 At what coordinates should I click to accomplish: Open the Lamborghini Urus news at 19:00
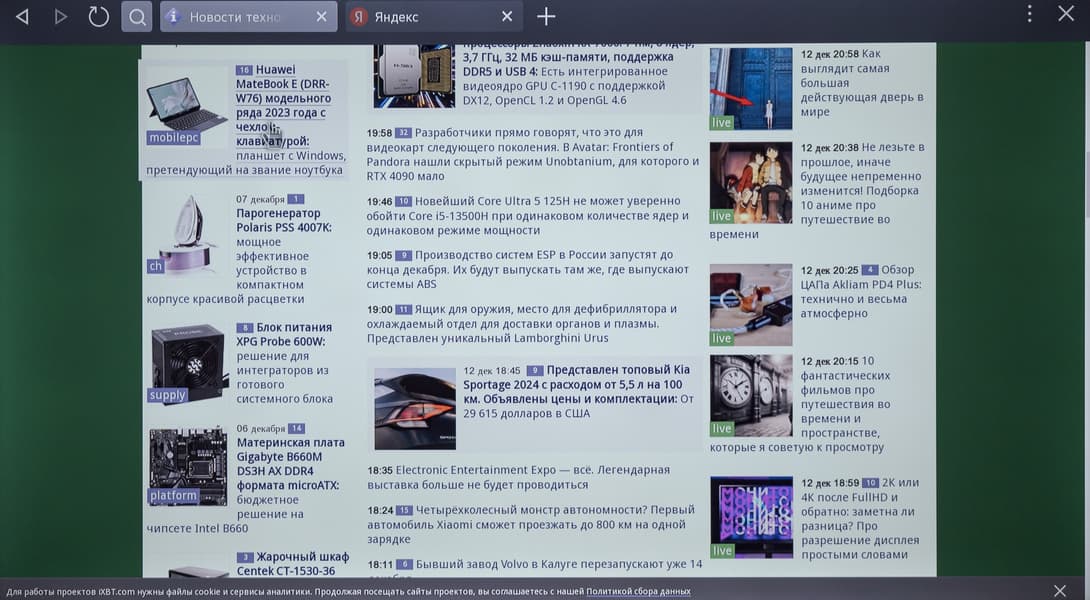[522, 323]
